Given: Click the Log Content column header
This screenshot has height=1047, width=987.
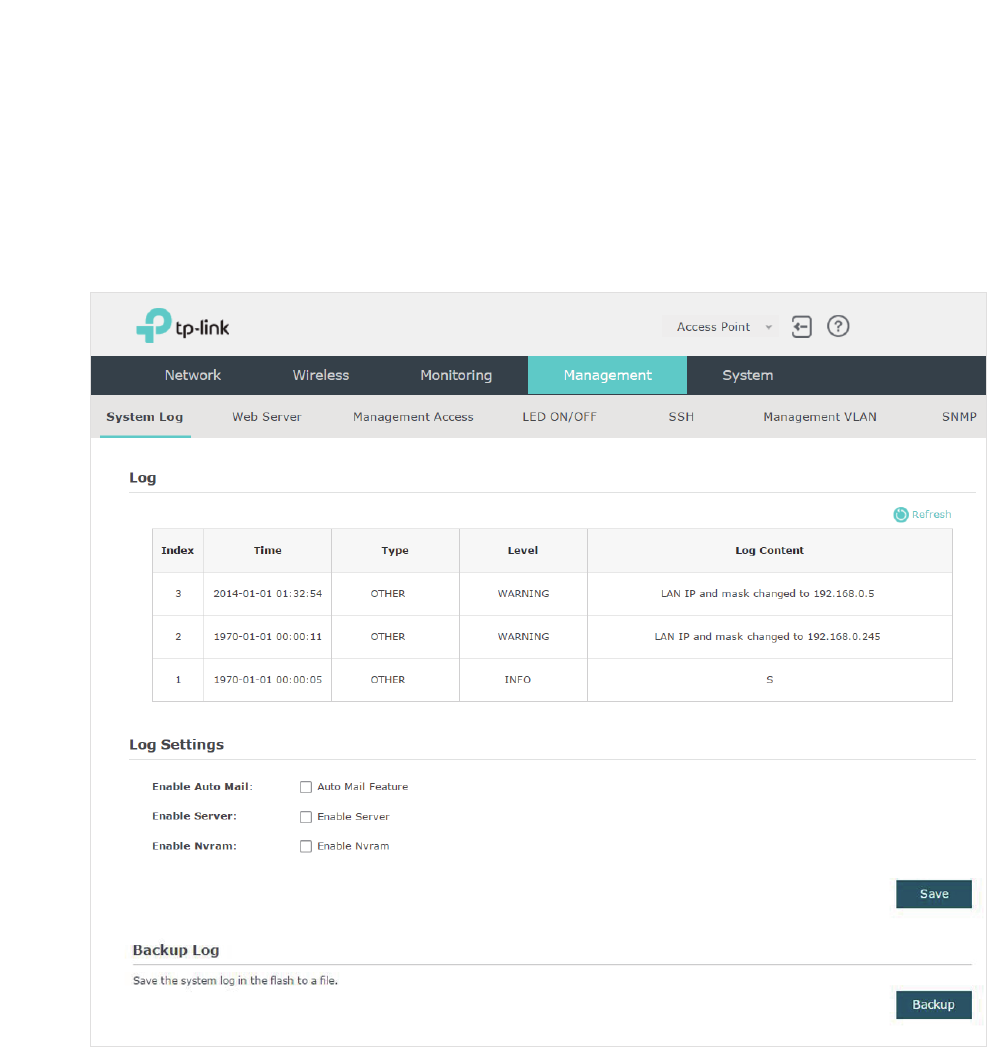Looking at the screenshot, I should pyautogui.click(x=769, y=550).
